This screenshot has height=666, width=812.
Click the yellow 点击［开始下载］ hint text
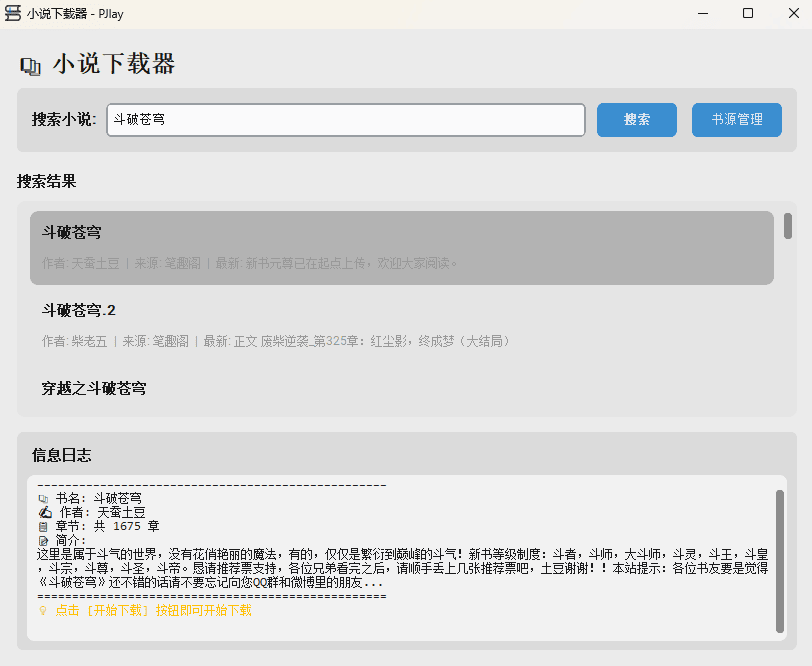tap(153, 611)
